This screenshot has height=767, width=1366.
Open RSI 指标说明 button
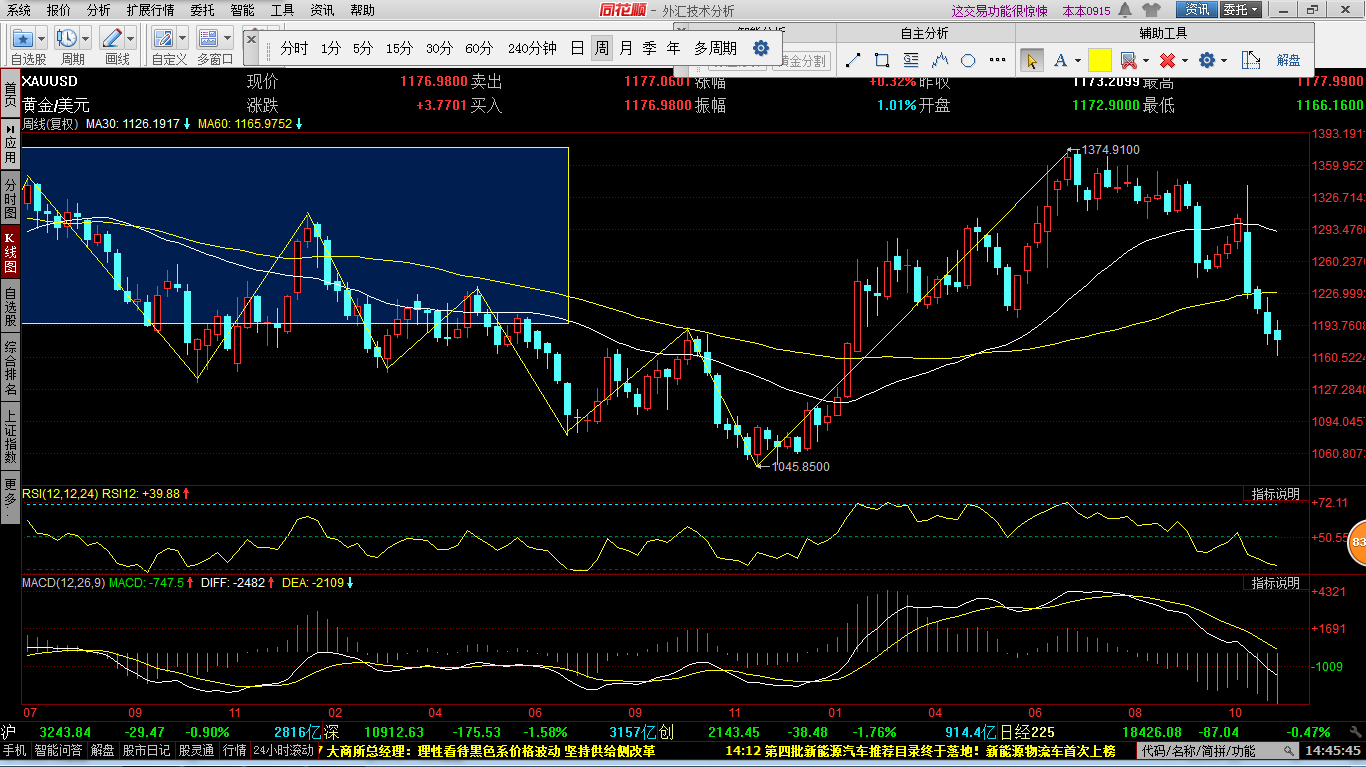pyautogui.click(x=1275, y=494)
